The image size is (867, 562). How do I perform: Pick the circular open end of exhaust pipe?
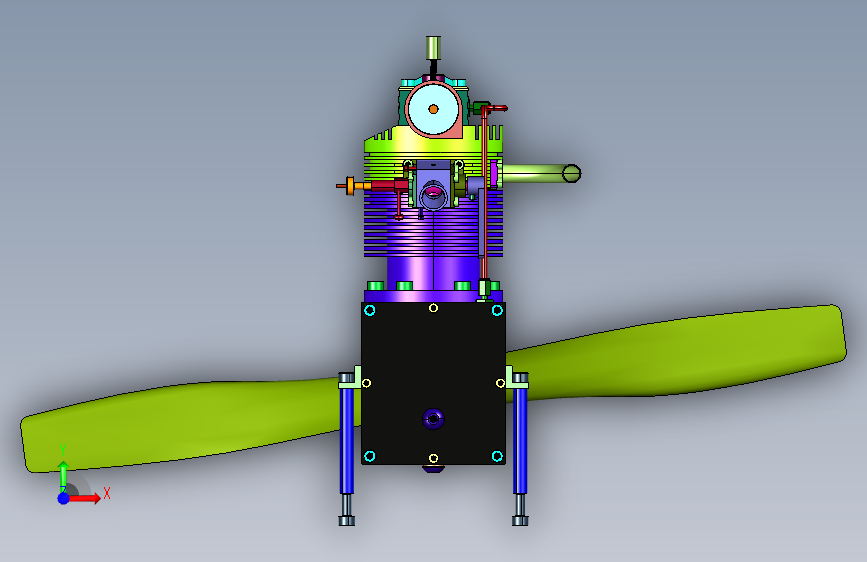click(x=572, y=174)
